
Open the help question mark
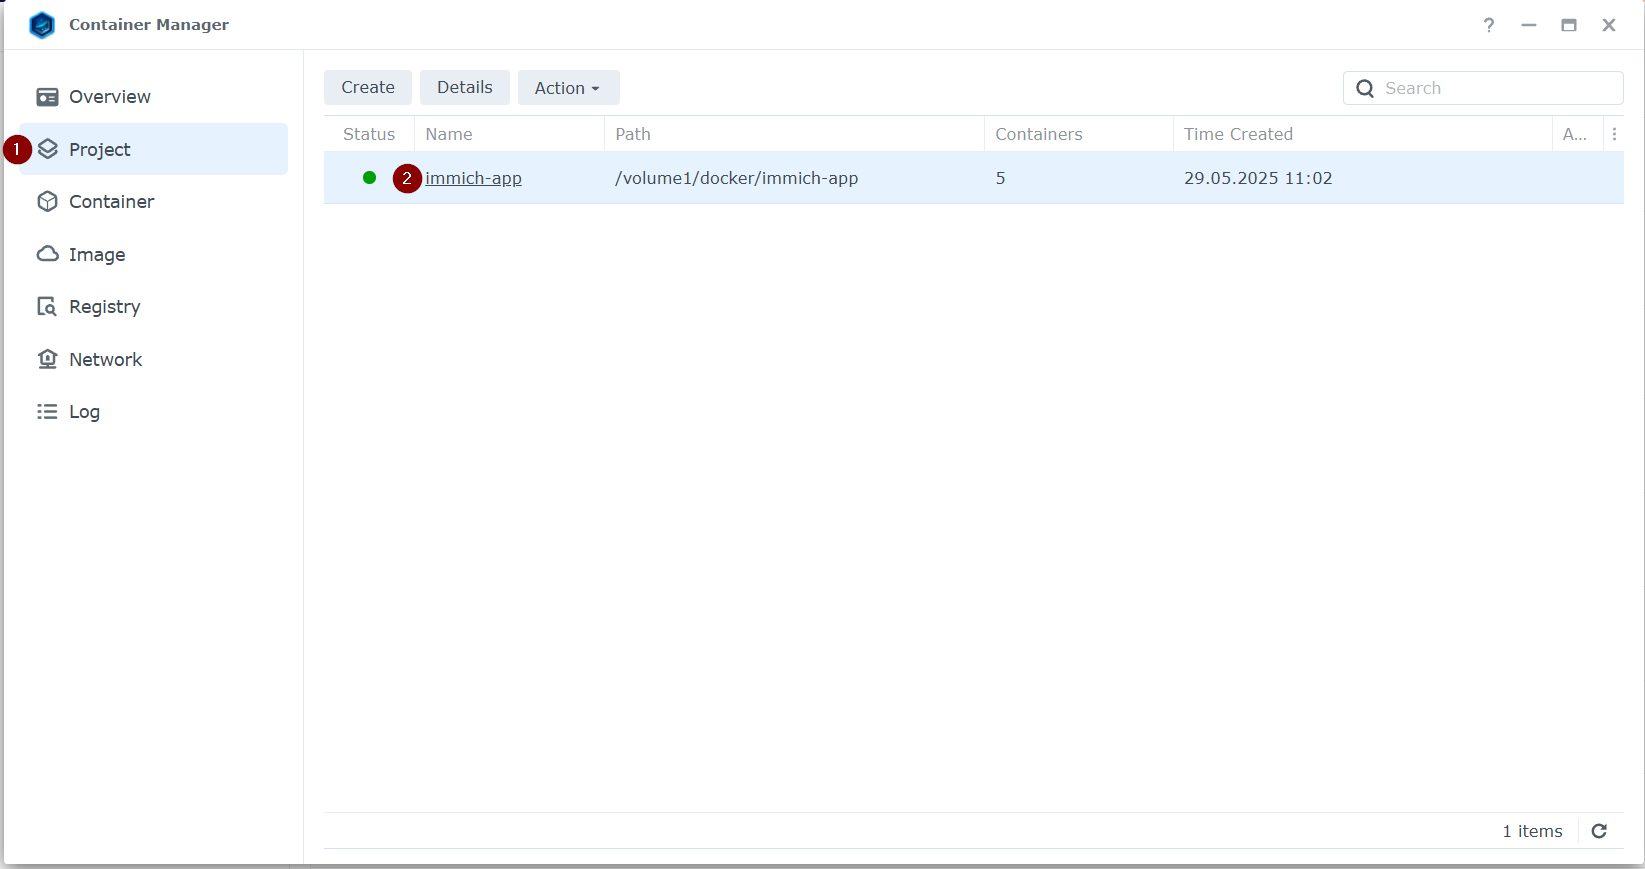click(1489, 25)
